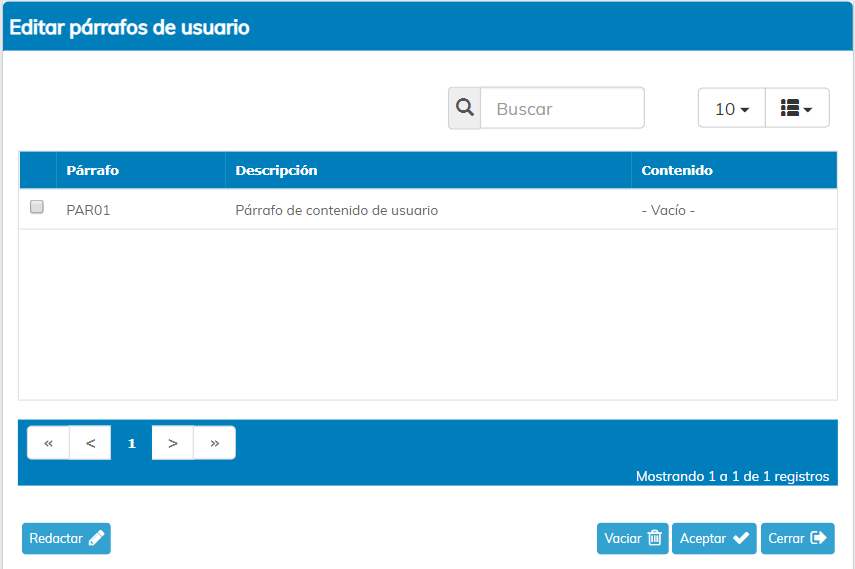Screen dimensions: 855x569
Task: Tick the checkbox for row PAR01
Action: tap(37, 207)
